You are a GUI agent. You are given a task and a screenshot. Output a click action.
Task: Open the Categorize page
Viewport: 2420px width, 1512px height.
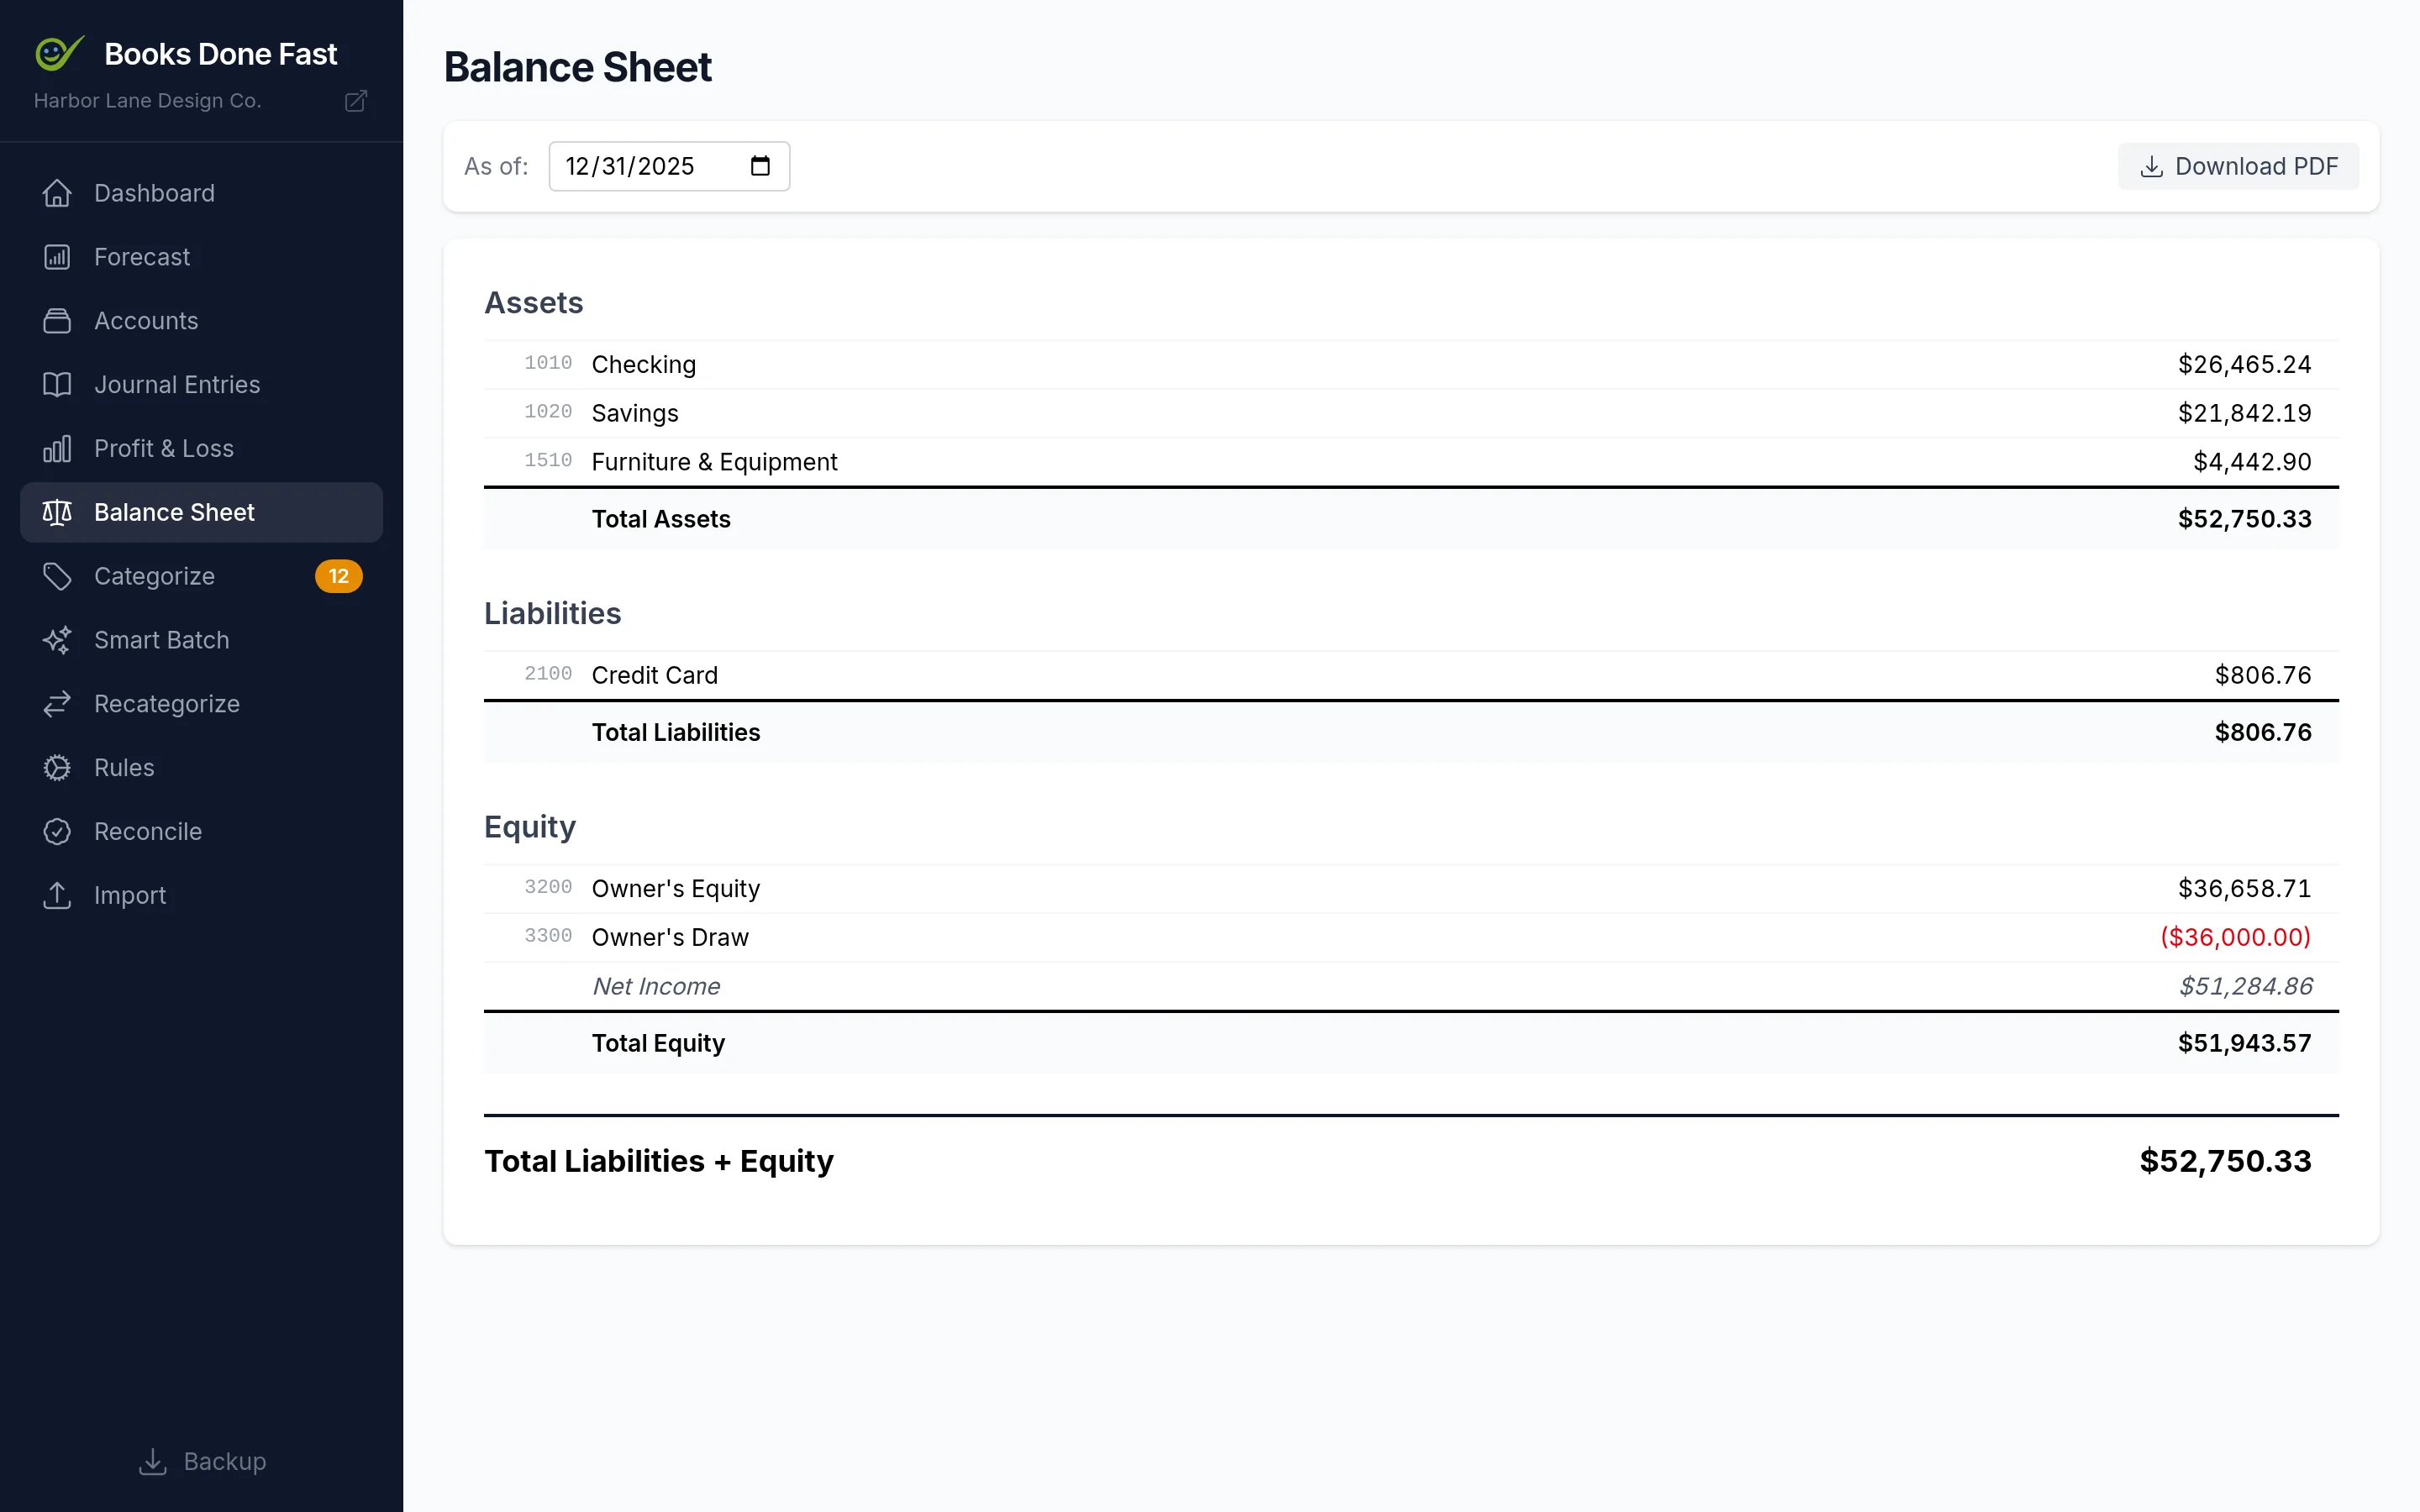pos(201,577)
